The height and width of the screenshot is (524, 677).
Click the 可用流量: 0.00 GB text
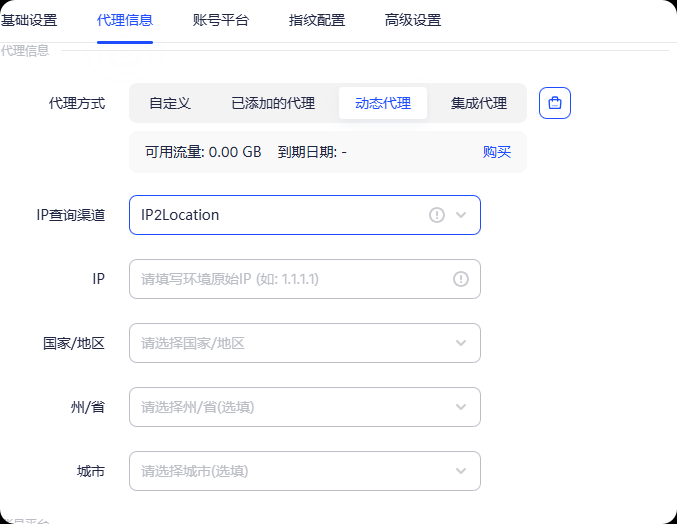pos(203,152)
